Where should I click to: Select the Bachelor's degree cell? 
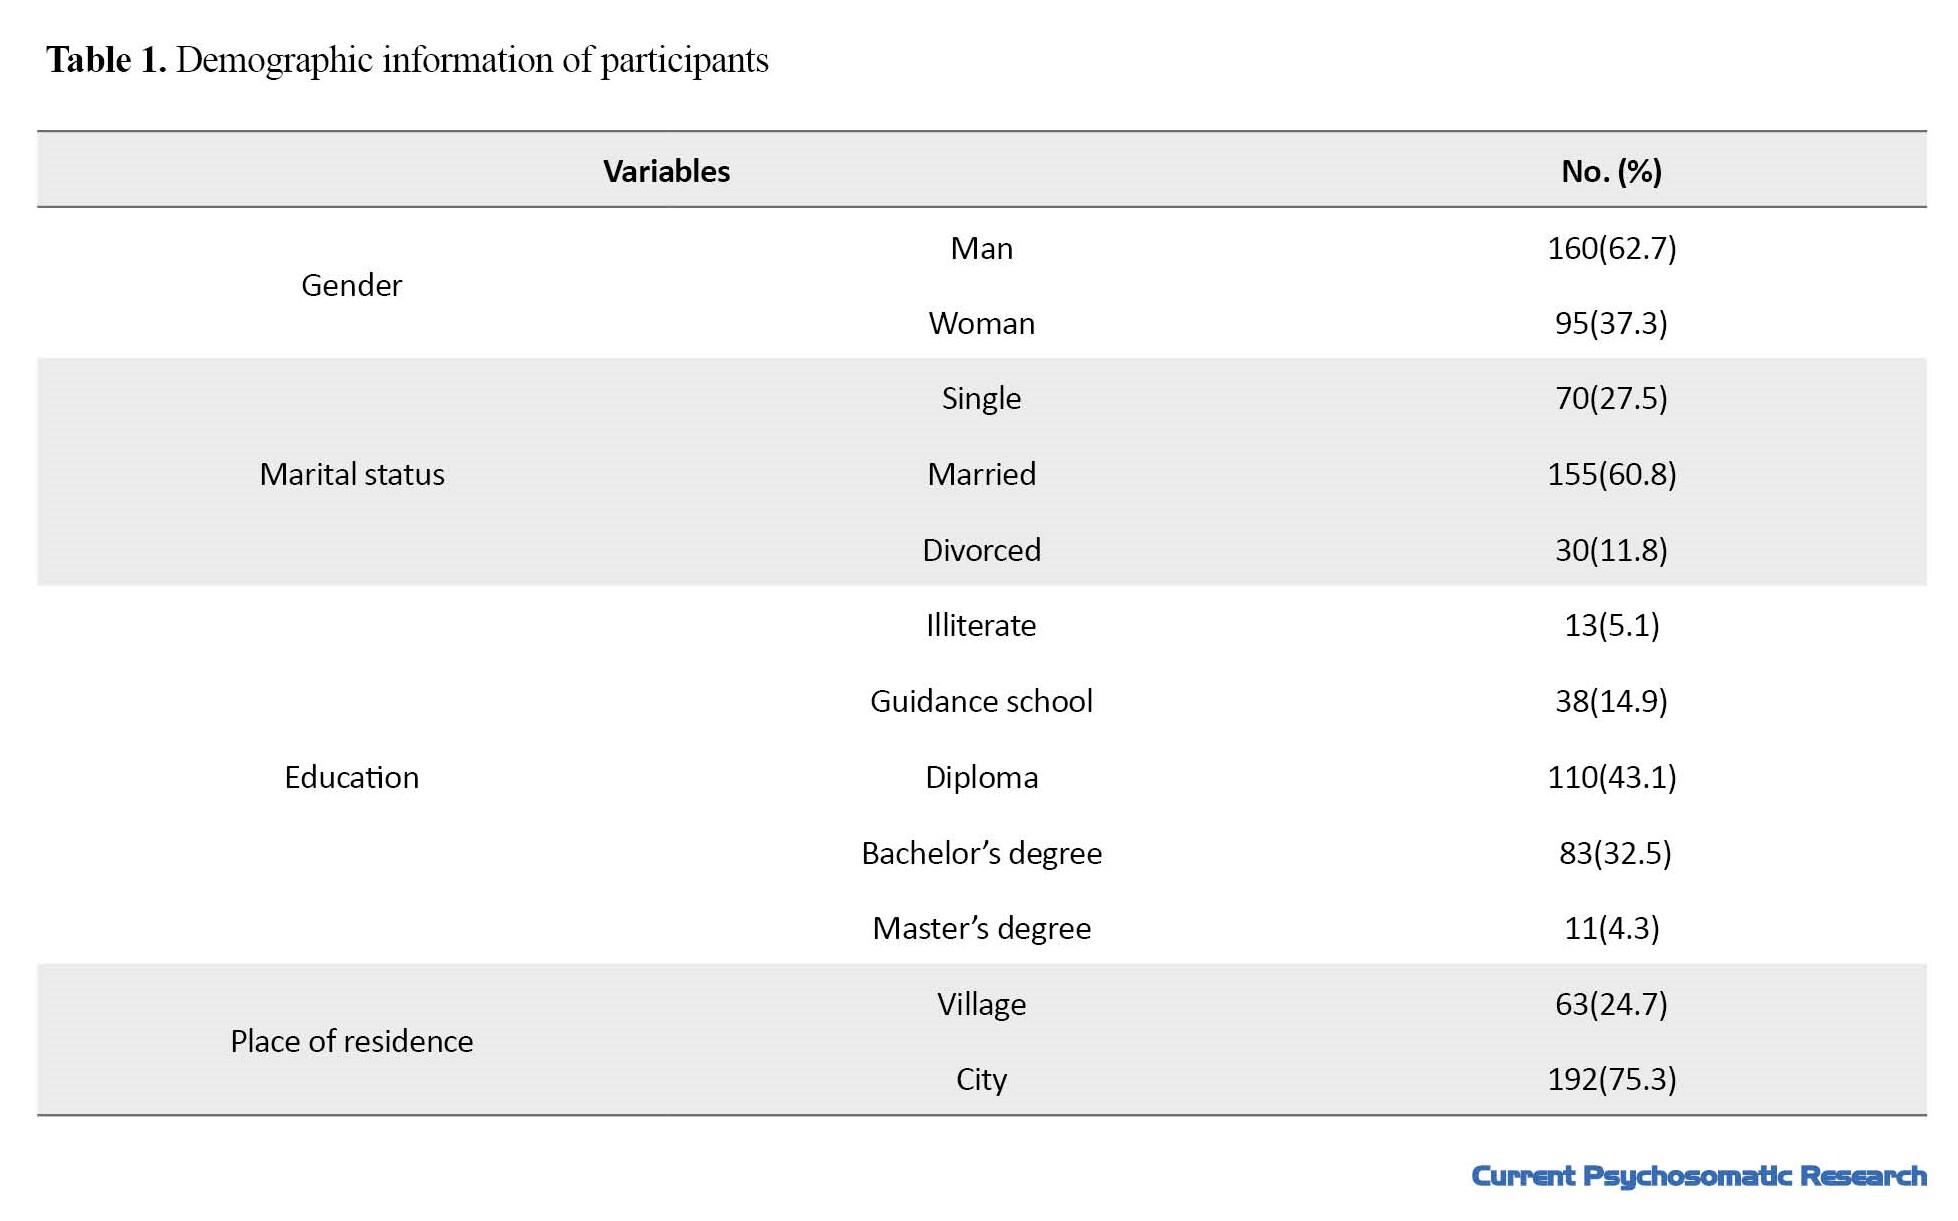pos(981,853)
